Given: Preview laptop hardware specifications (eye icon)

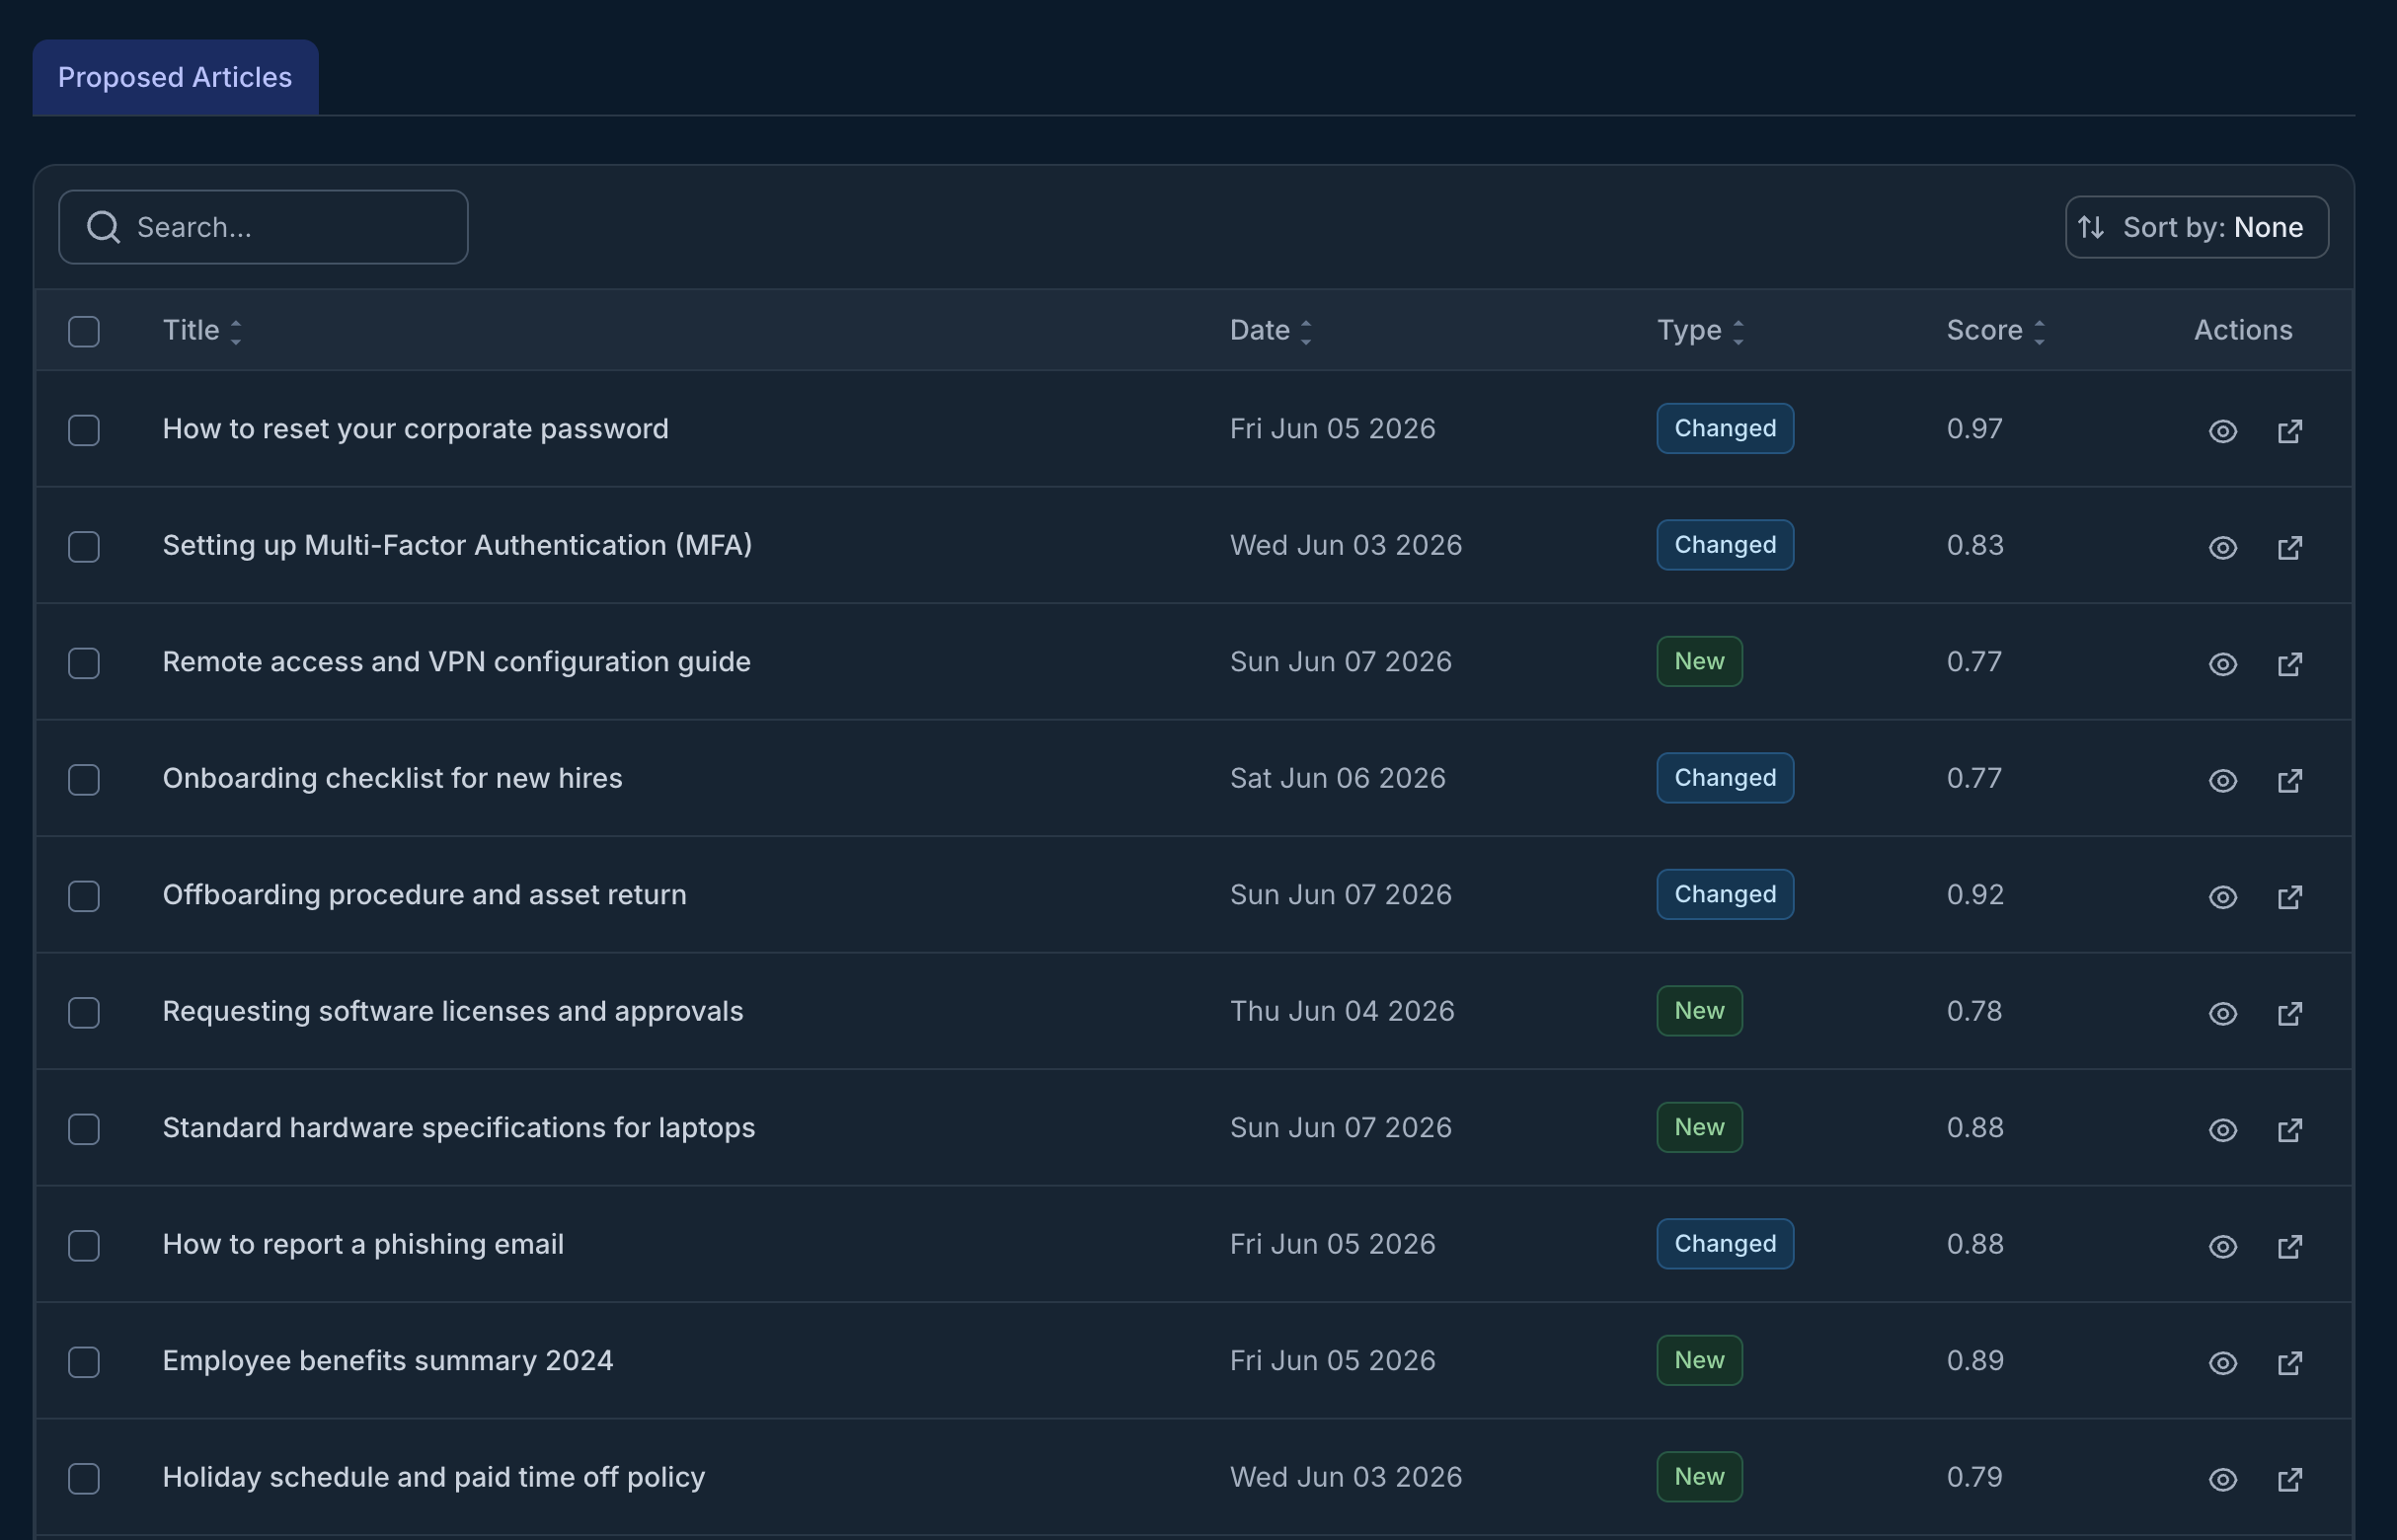Looking at the screenshot, I should [x=2222, y=1130].
